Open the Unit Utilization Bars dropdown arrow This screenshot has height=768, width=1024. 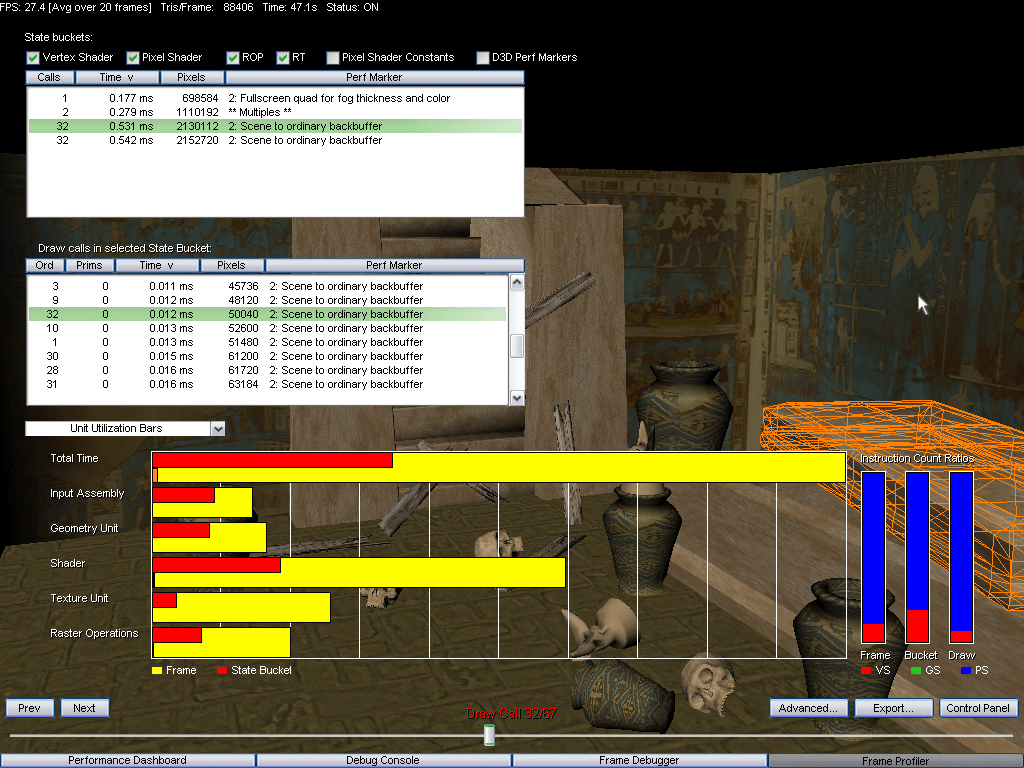click(x=218, y=428)
